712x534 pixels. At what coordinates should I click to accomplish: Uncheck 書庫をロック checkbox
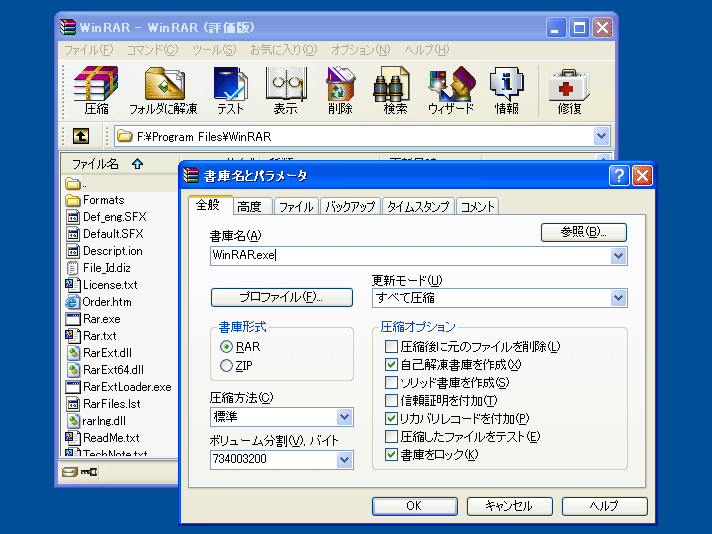tap(391, 455)
